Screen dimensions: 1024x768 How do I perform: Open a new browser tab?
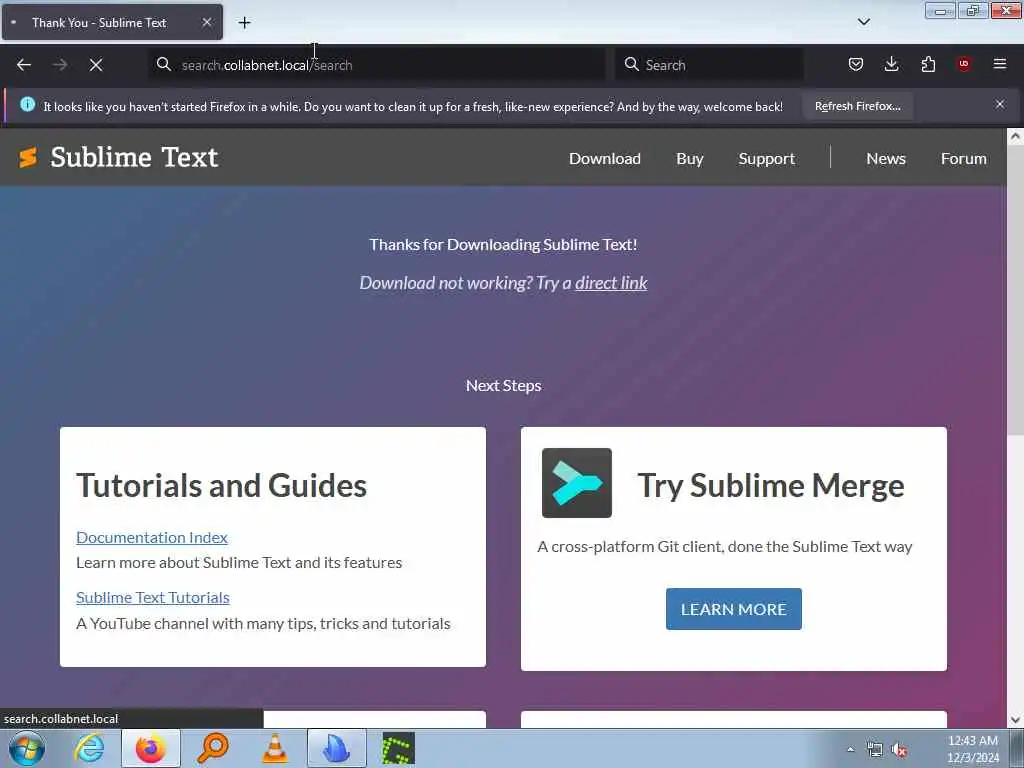pos(244,23)
